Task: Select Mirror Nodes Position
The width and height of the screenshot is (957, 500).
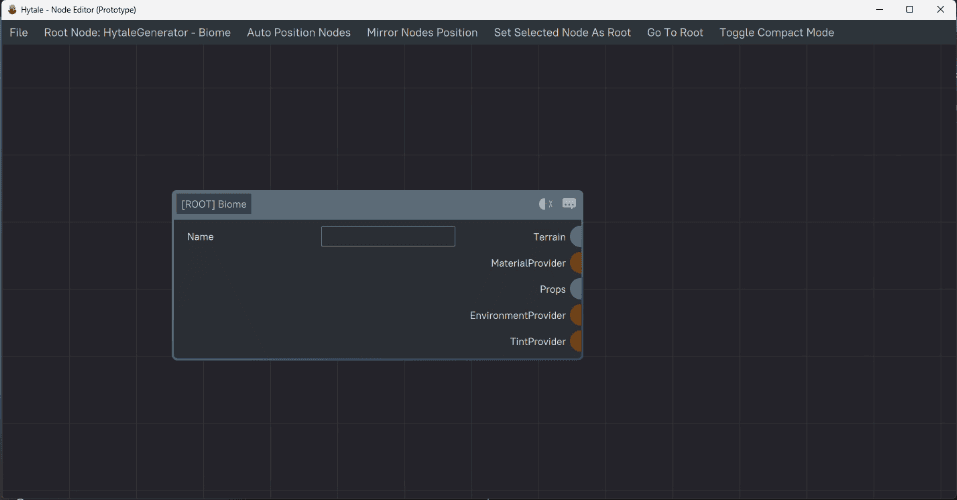Action: [x=422, y=32]
